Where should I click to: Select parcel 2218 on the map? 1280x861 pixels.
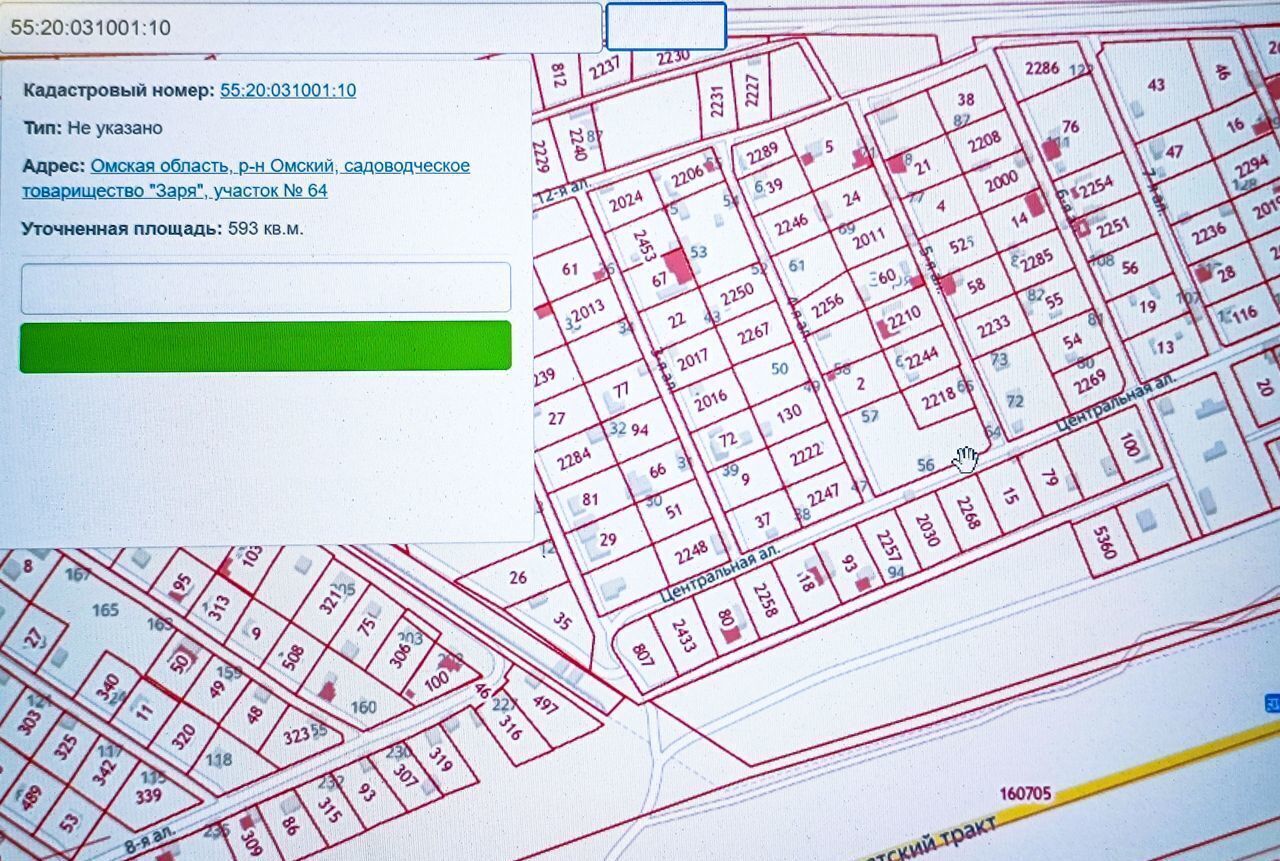[939, 398]
